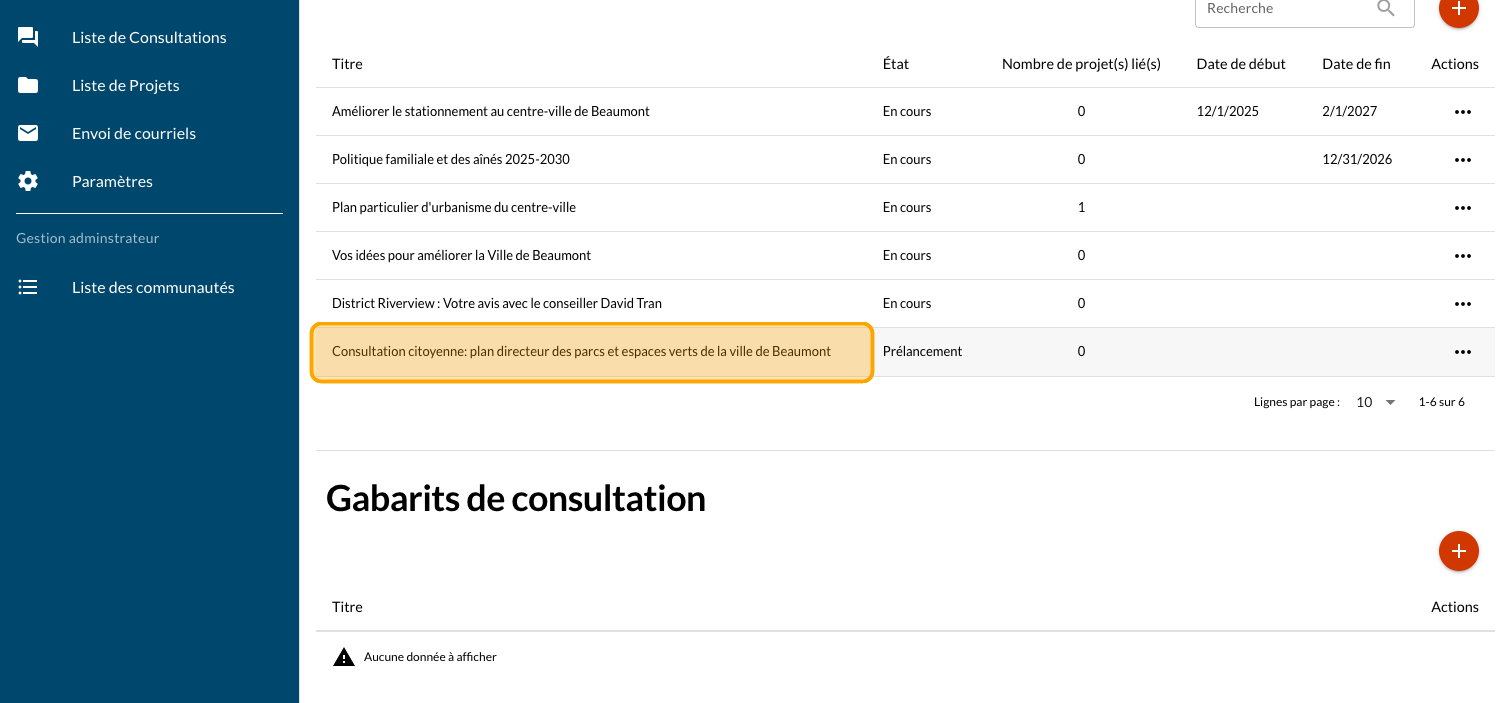Sort by the Date de début column header
The height and width of the screenshot is (703, 1511).
pyautogui.click(x=1240, y=64)
